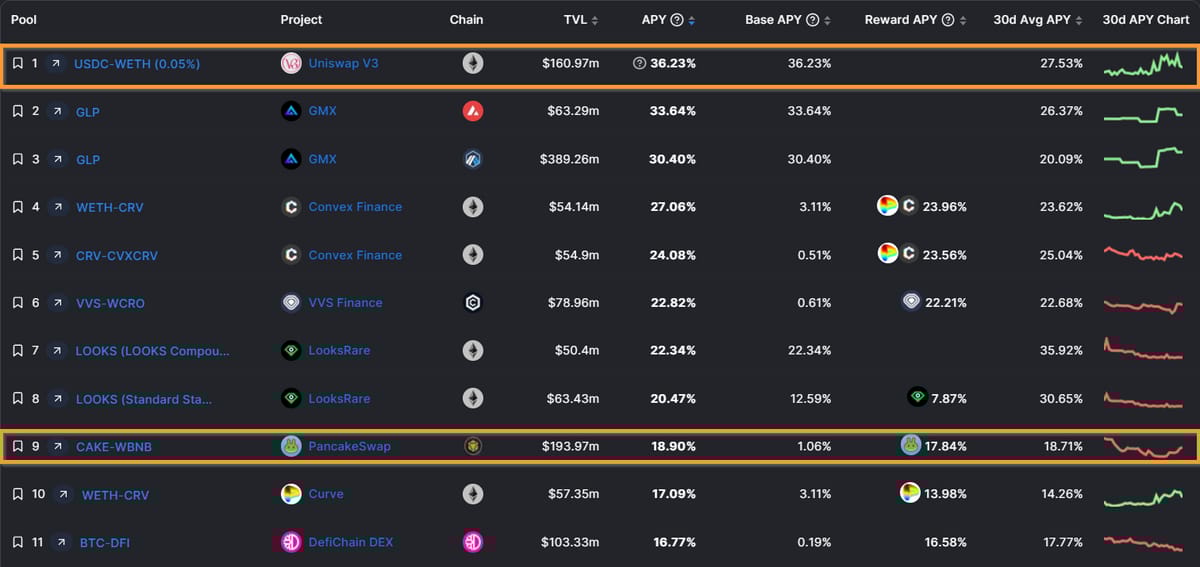Bookmark the USDC-WETH (0.05%) pool
1200x567 pixels.
(x=17, y=63)
